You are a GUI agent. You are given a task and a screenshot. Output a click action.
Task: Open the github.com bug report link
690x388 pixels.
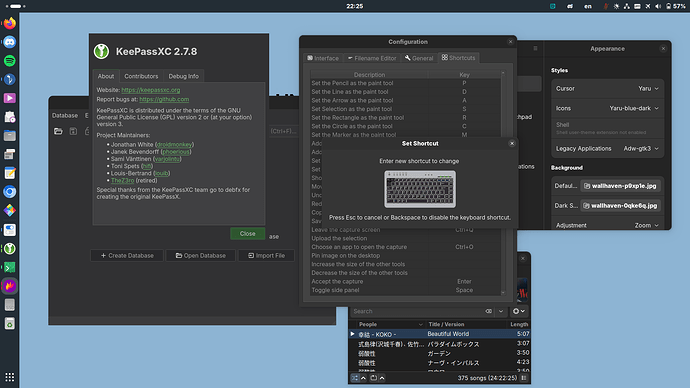click(x=164, y=99)
